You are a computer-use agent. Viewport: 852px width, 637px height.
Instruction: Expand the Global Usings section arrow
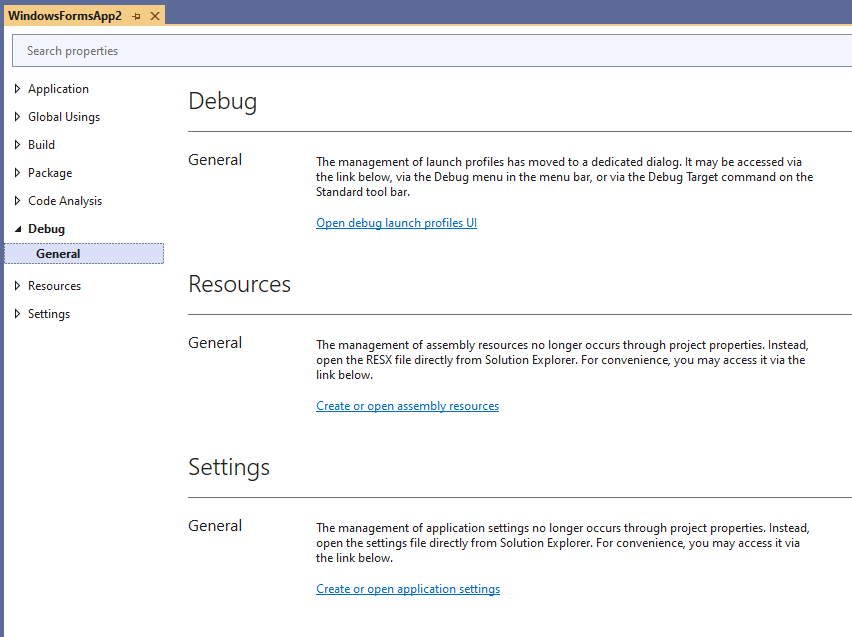click(x=17, y=117)
